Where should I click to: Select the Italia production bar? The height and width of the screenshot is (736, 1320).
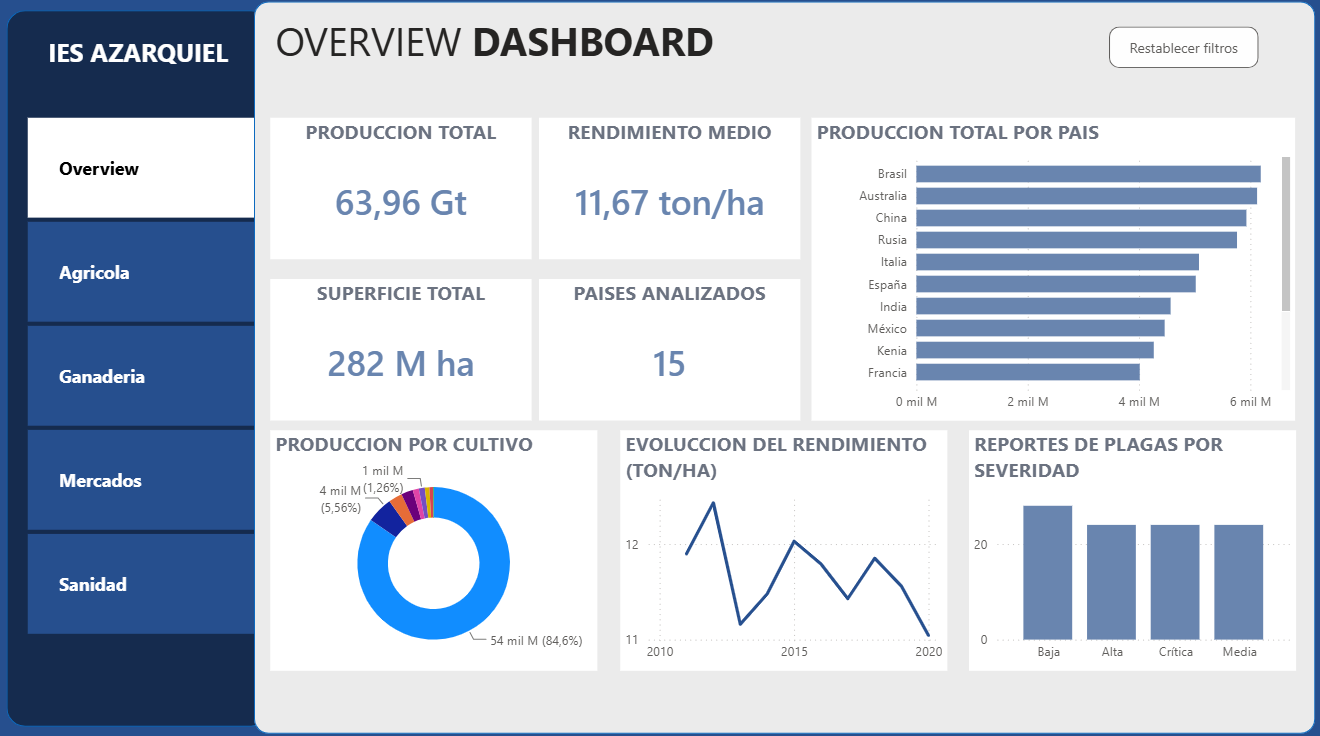coord(1057,262)
